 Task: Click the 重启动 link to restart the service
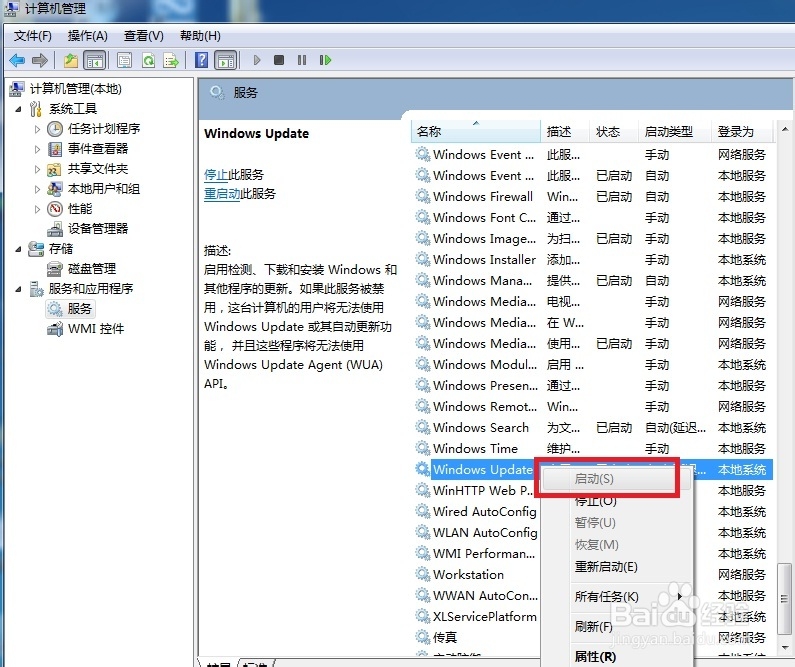click(x=222, y=194)
